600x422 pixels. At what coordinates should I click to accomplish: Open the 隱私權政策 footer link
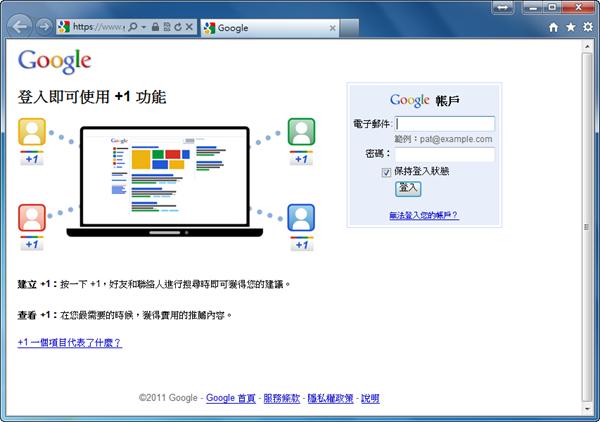[x=331, y=398]
